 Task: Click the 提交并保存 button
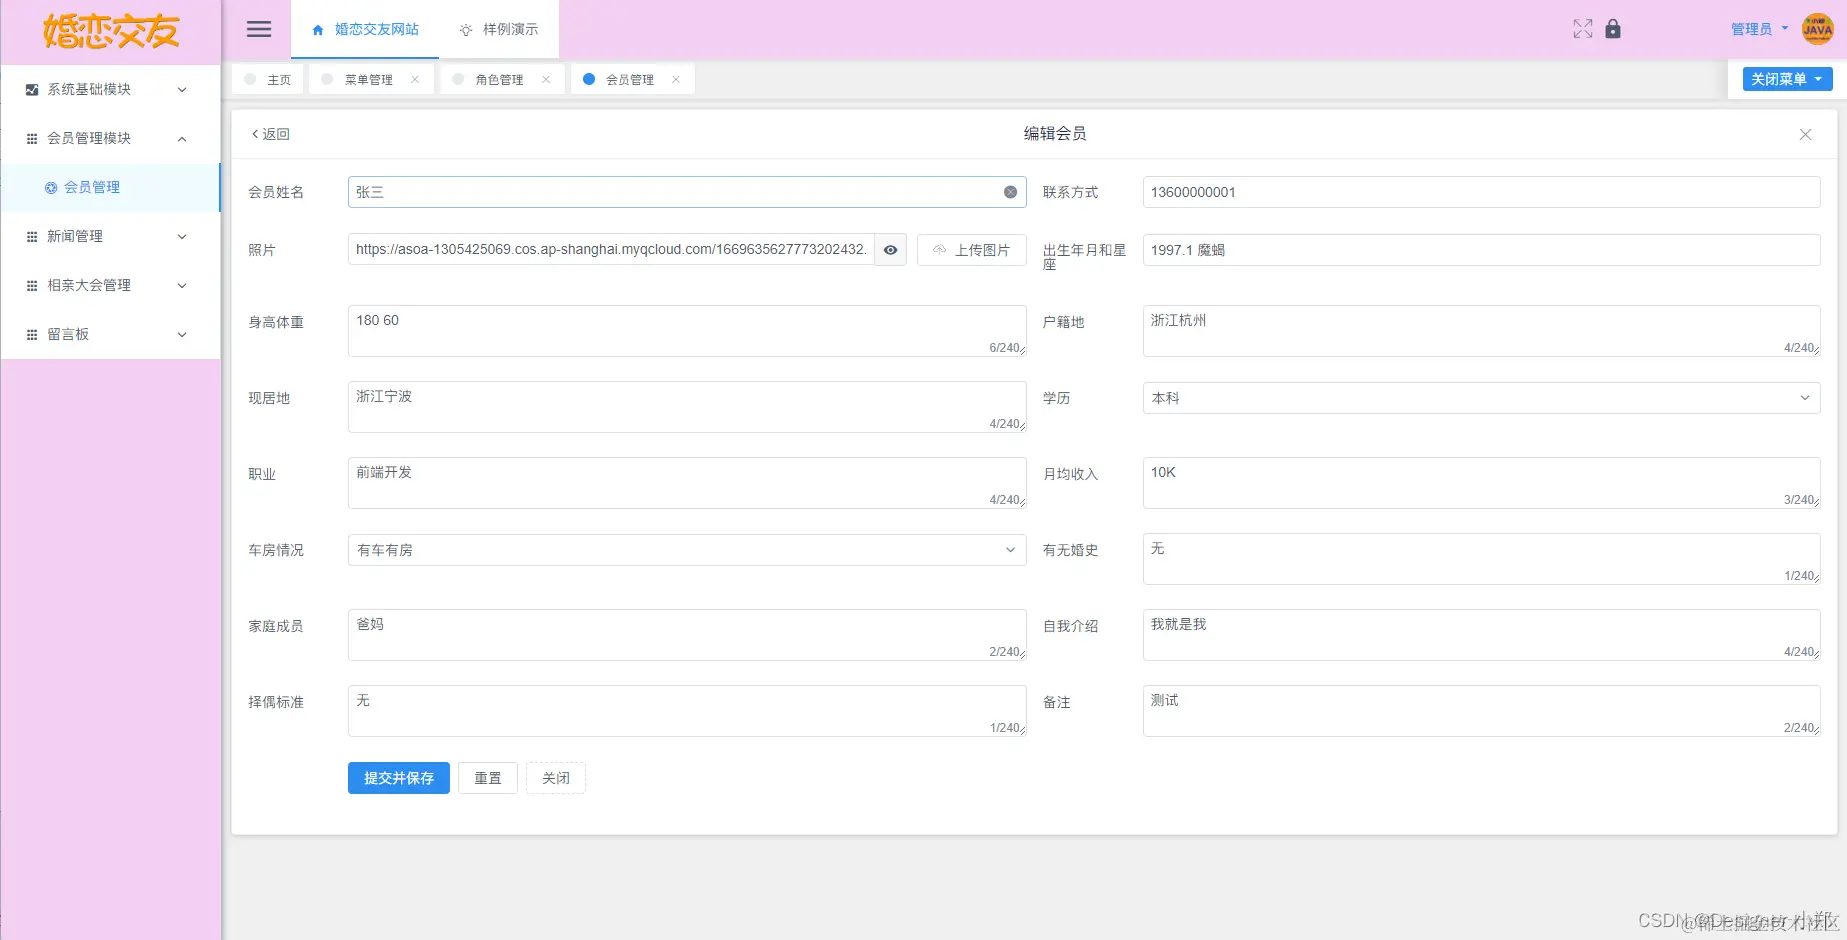pos(399,778)
